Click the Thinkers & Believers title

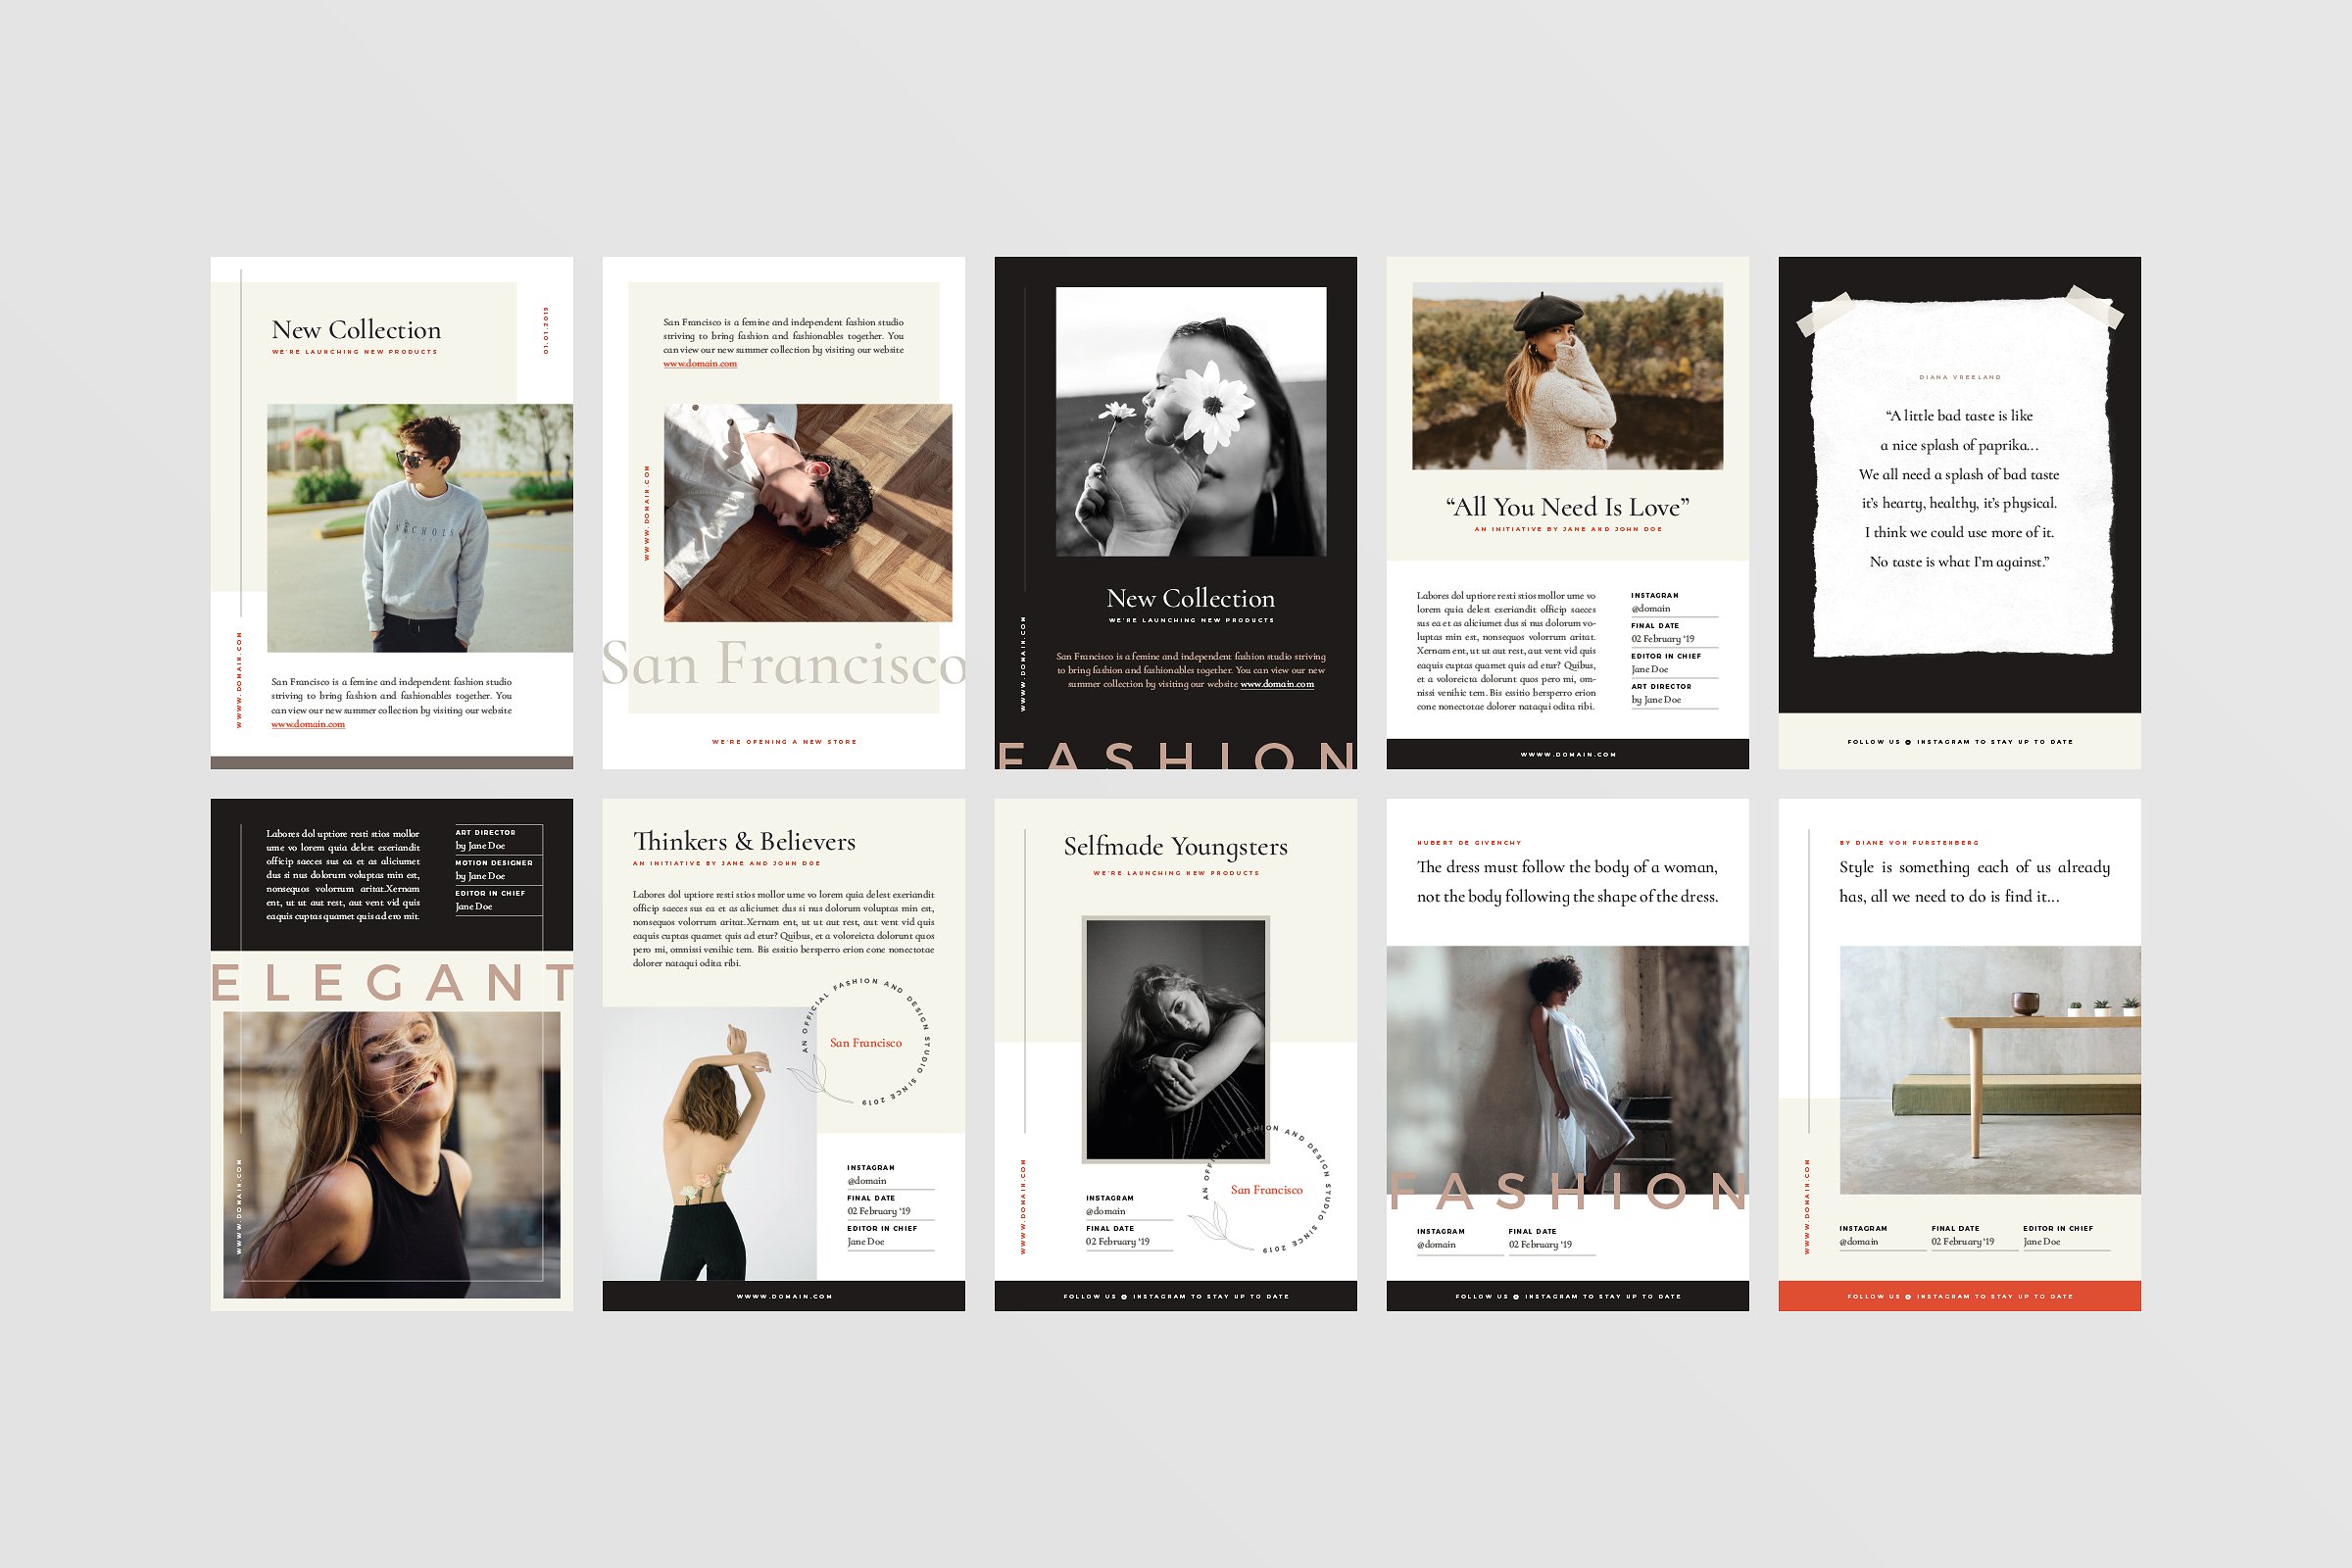[744, 841]
